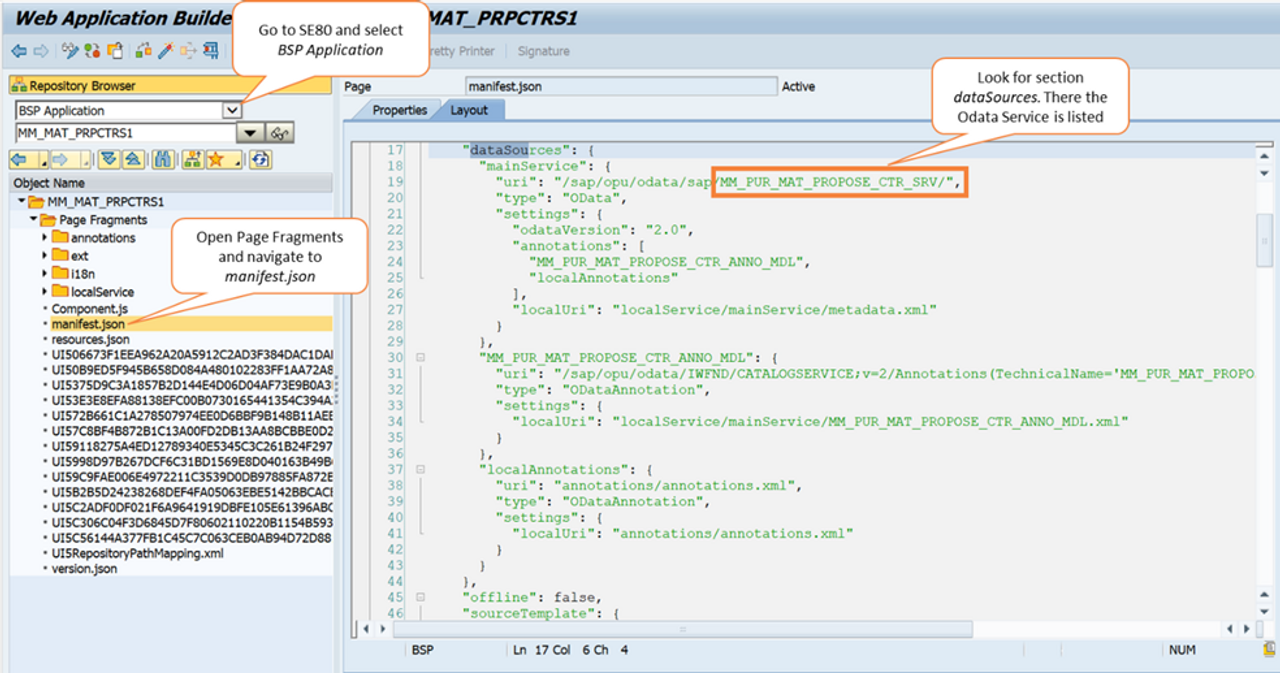1280x673 pixels.
Task: Select the UI5C56144A377FB1C45C7C063 file entry
Action: point(192,538)
